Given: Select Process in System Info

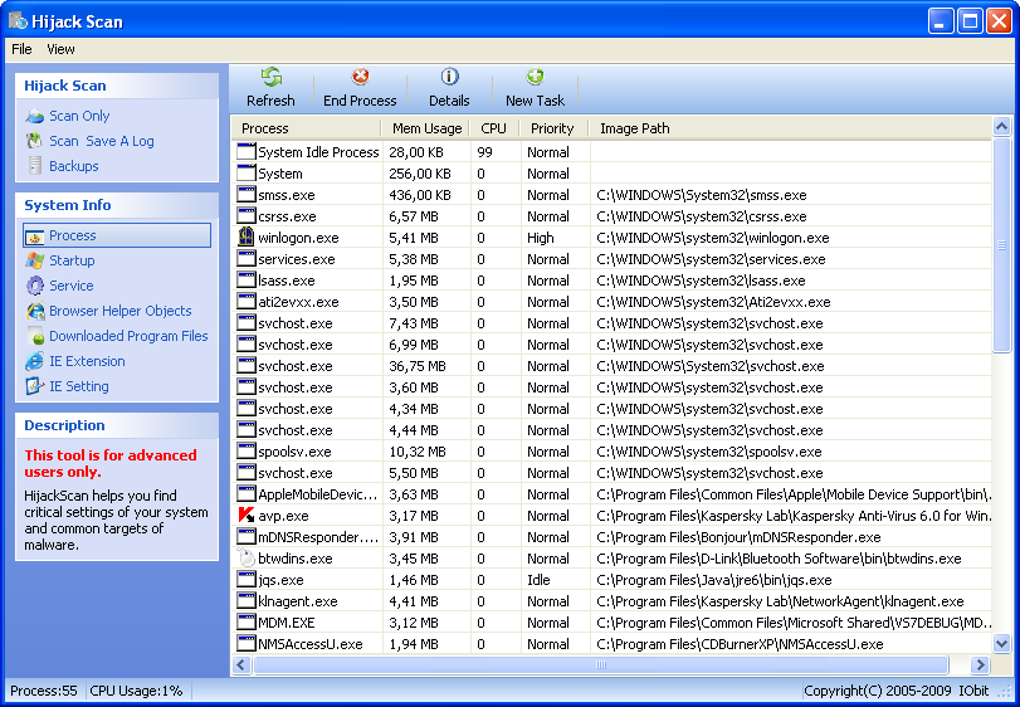Looking at the screenshot, I should (x=117, y=235).
